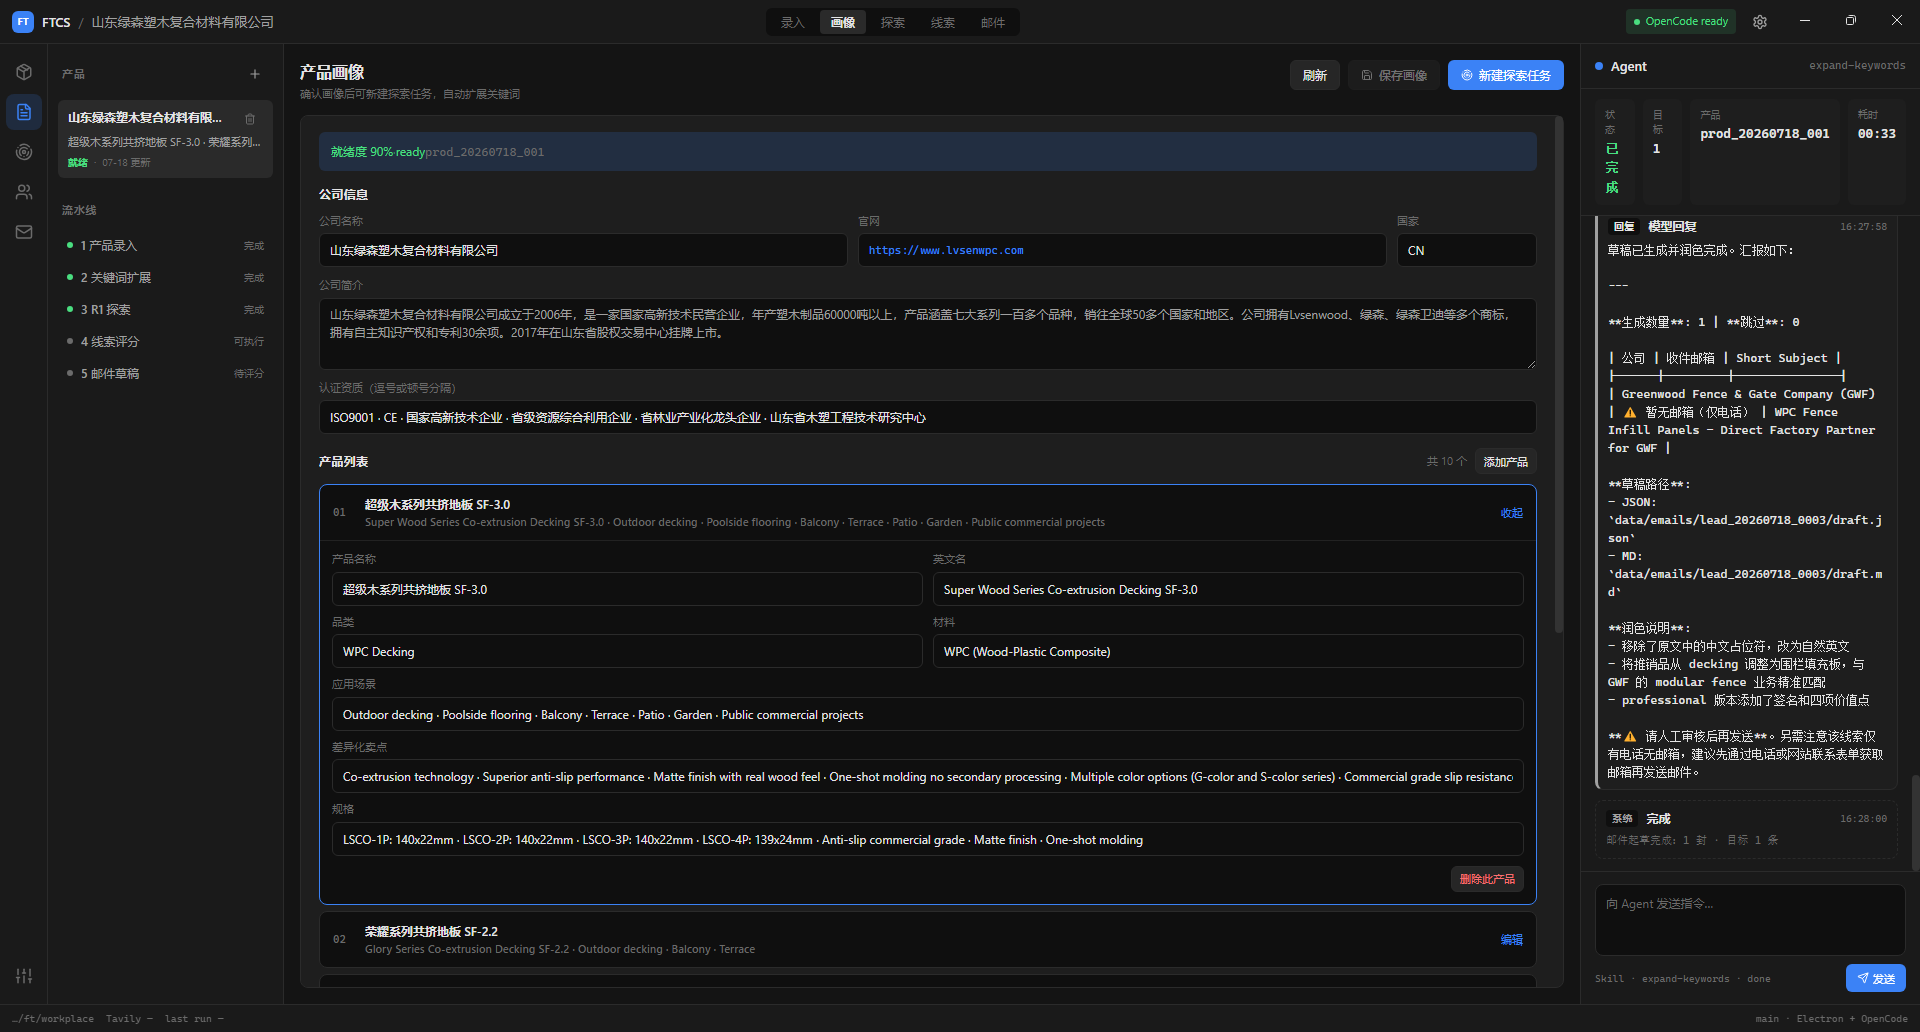
Task: Open the contacts people sidebar icon
Action: tap(24, 192)
